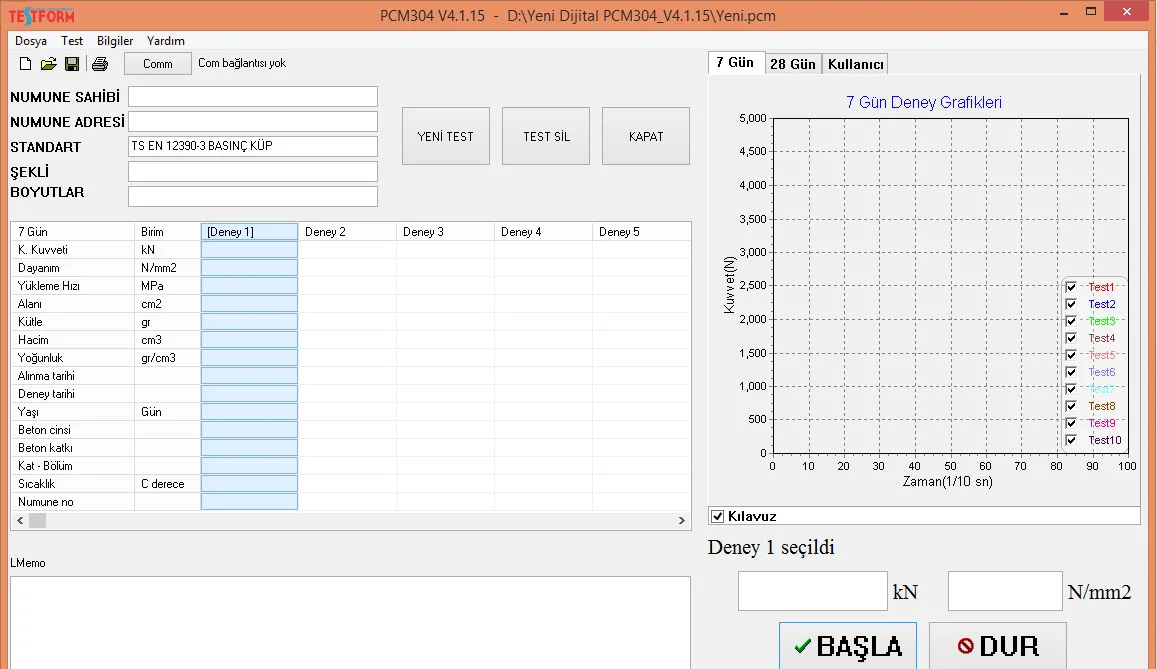
Task: Click the Print icon in toolbar
Action: click(100, 64)
